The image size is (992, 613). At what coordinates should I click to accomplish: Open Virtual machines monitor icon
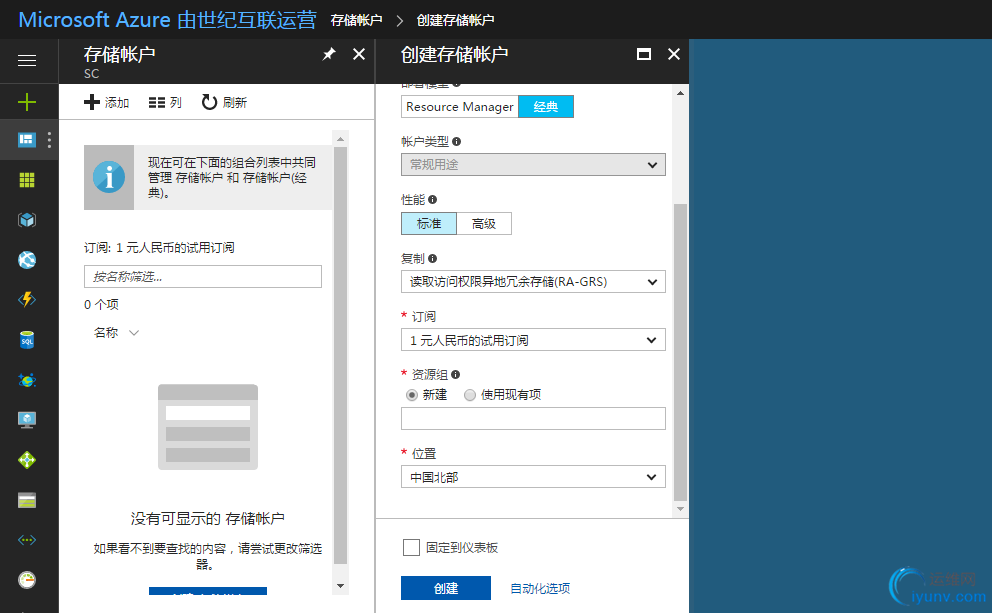tap(27, 420)
